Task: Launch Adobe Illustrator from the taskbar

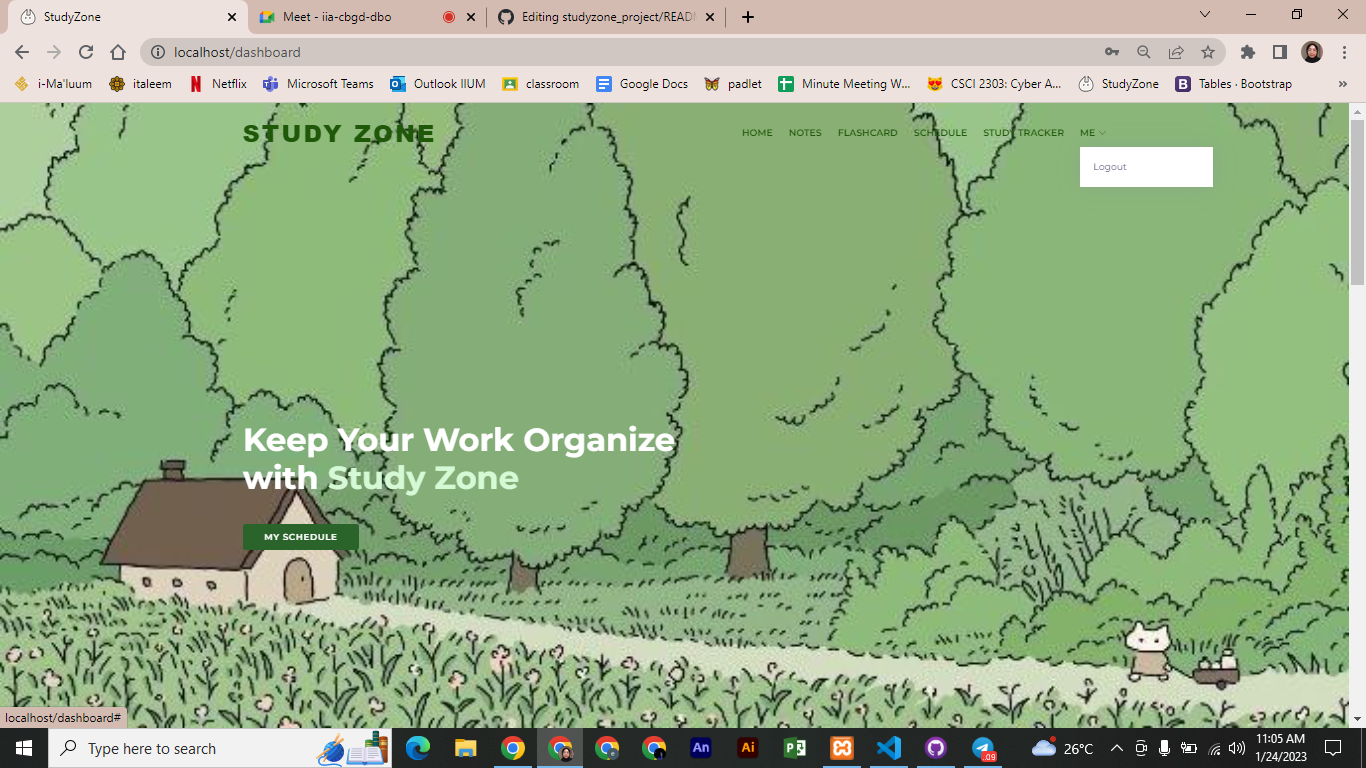Action: click(747, 748)
